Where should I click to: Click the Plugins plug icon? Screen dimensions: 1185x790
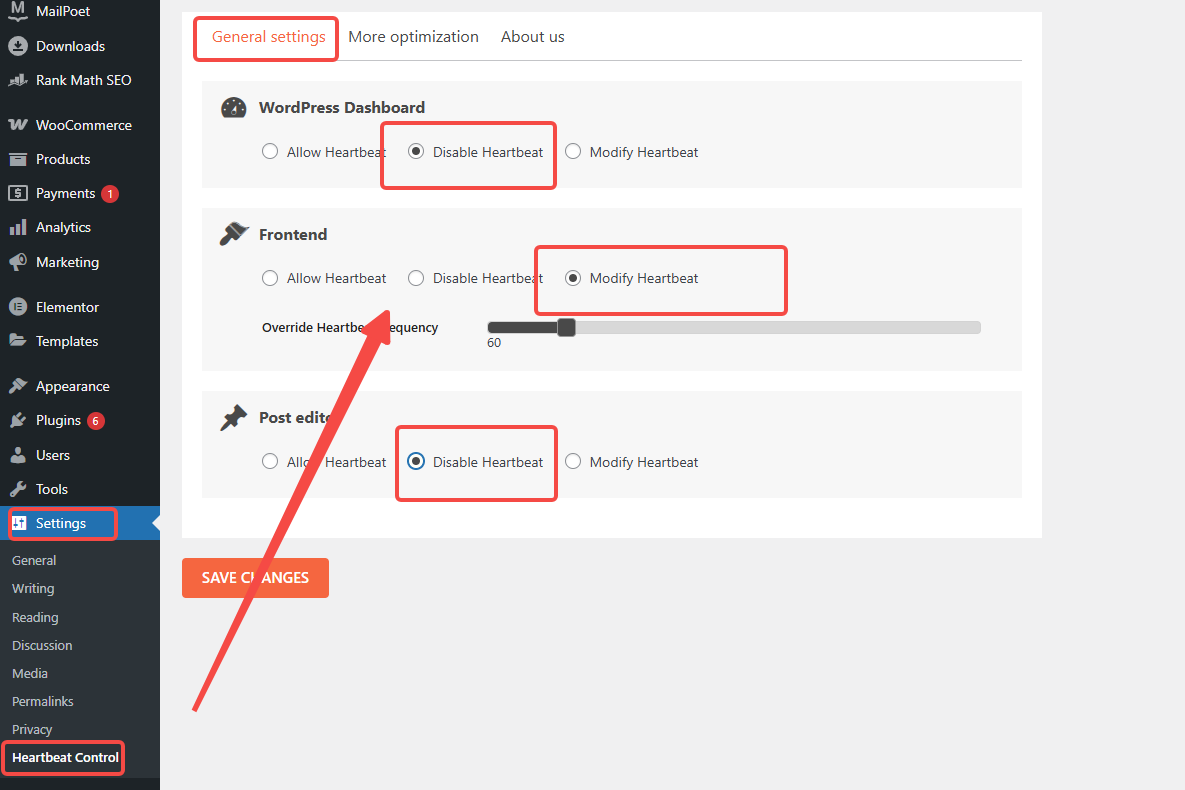tap(18, 420)
